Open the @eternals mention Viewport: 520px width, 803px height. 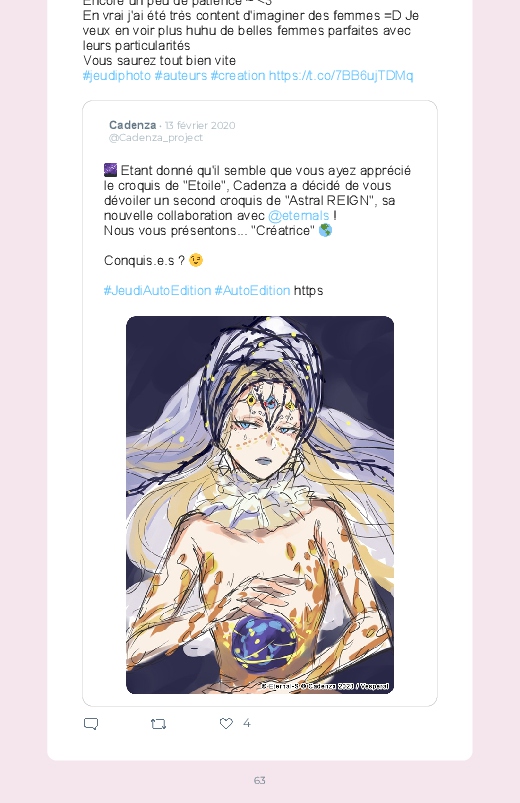pos(299,216)
